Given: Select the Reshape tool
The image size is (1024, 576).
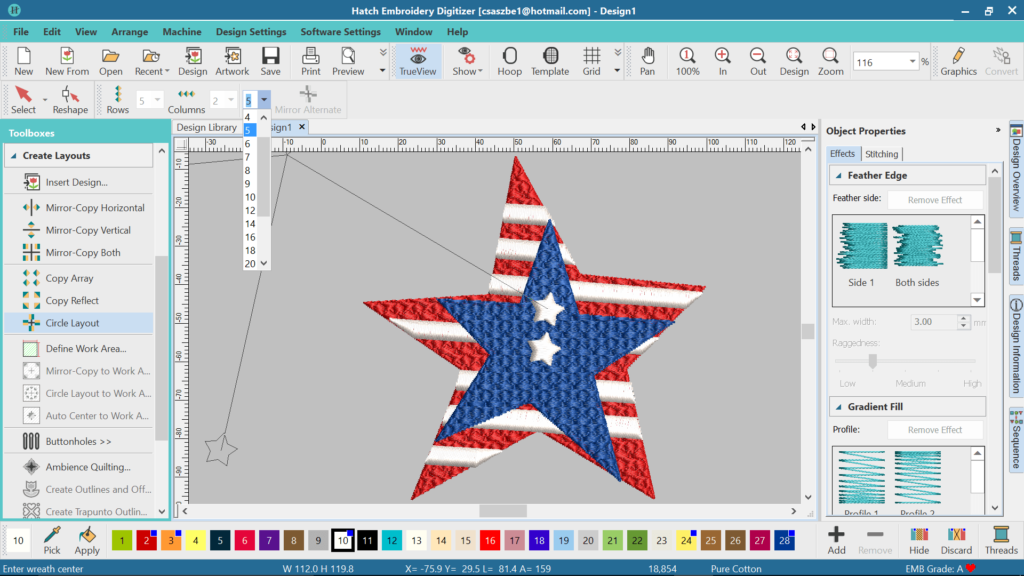Looking at the screenshot, I should [x=70, y=100].
